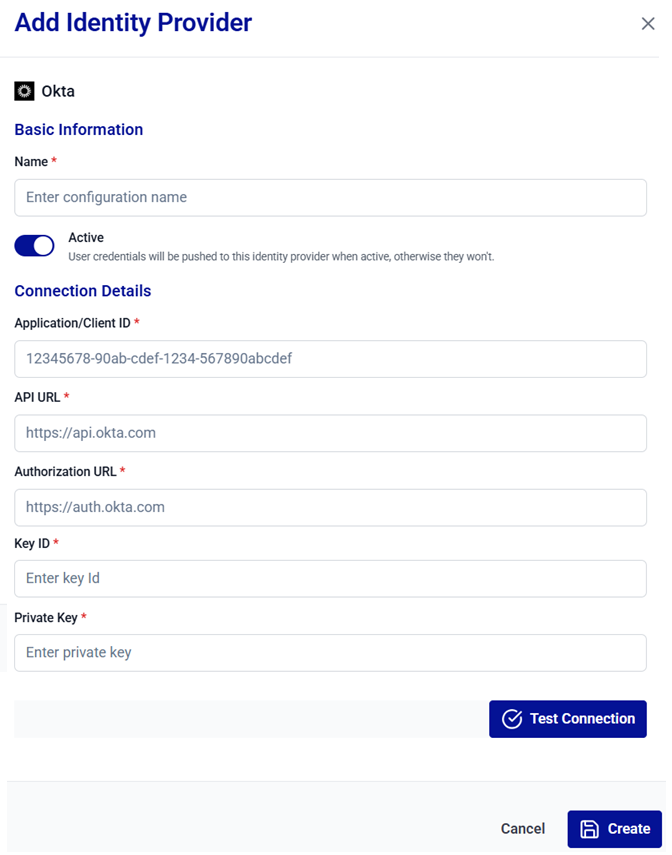The height and width of the screenshot is (855, 672).
Task: Cancel adding the identity provider
Action: coord(523,829)
